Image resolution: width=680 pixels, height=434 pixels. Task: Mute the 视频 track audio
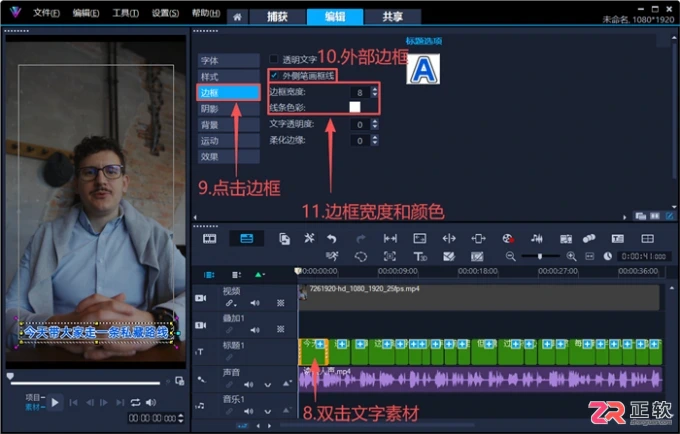point(255,303)
